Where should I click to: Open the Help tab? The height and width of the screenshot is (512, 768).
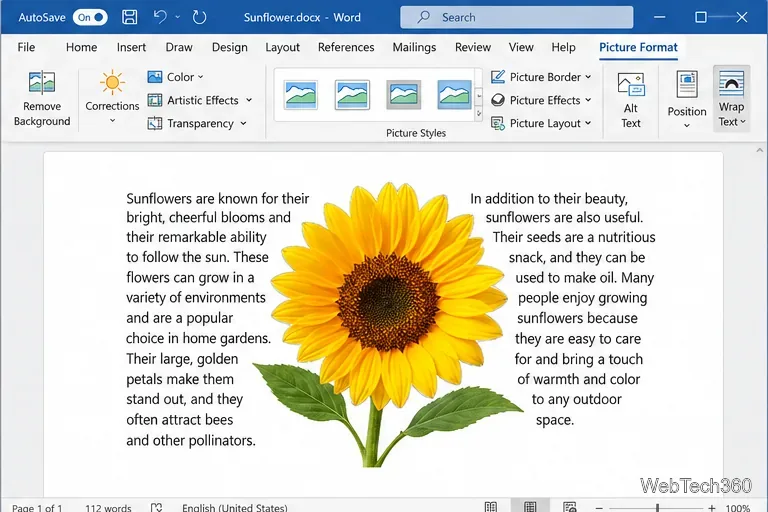(x=563, y=47)
